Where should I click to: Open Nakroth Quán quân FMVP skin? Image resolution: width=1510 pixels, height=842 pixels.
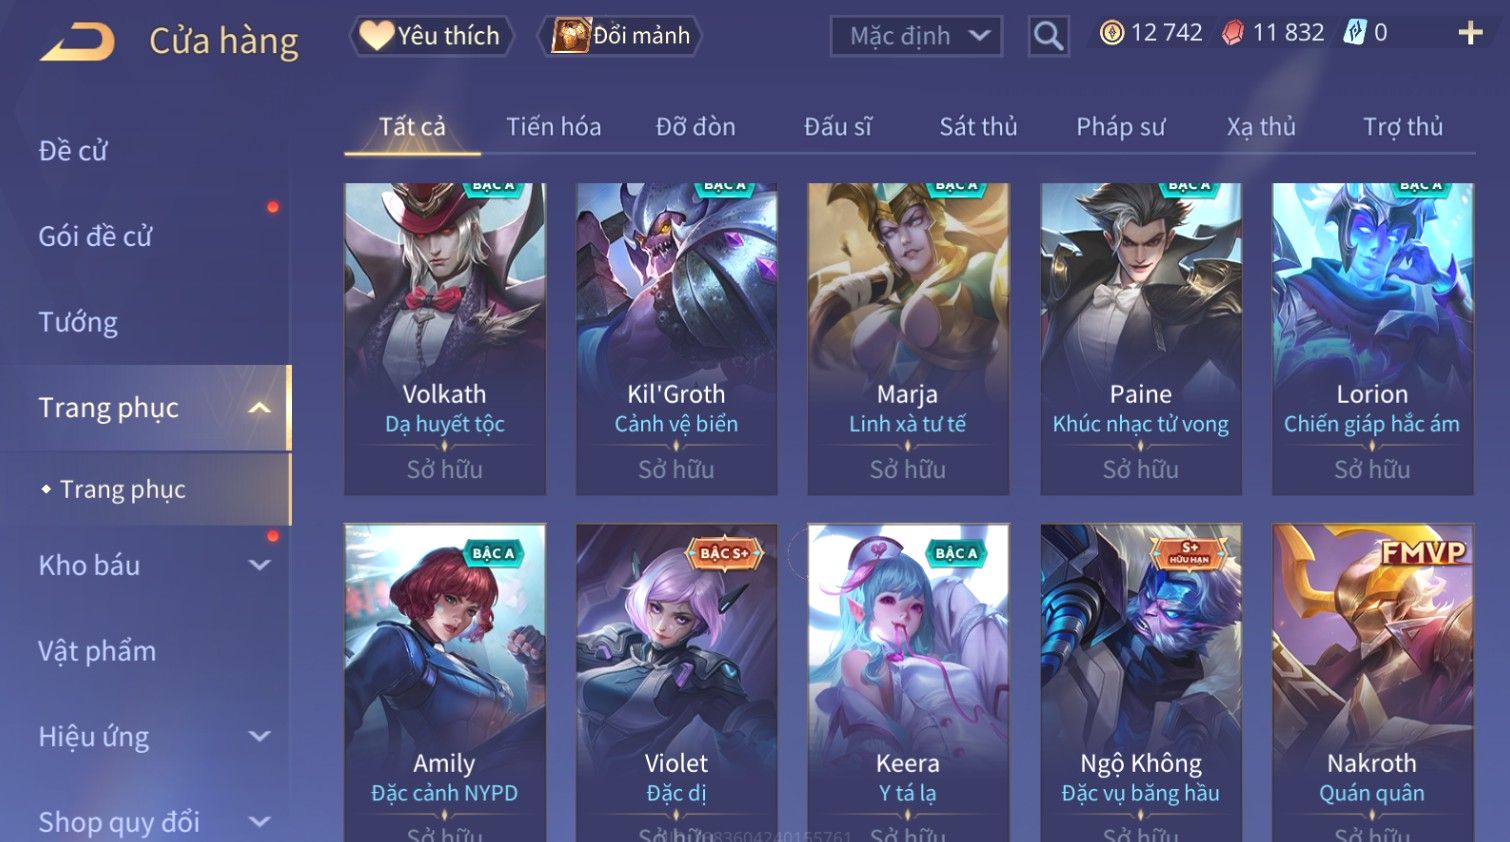1372,682
